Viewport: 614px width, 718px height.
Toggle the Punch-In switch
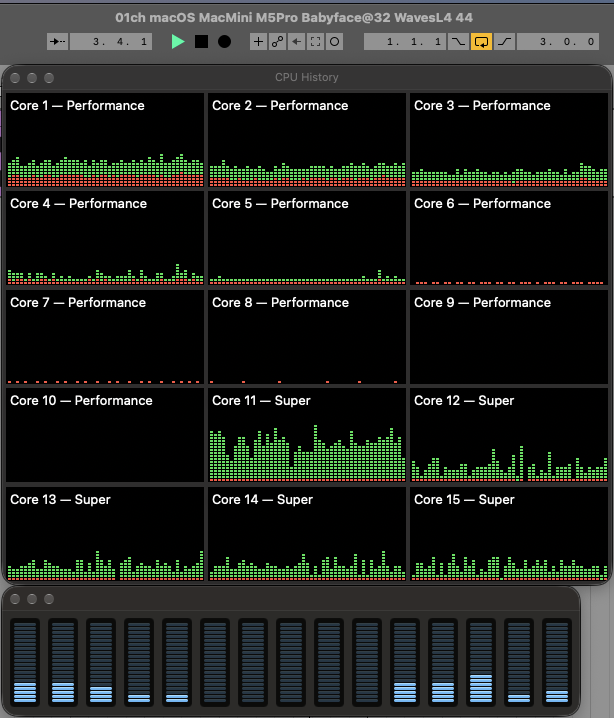click(x=458, y=42)
